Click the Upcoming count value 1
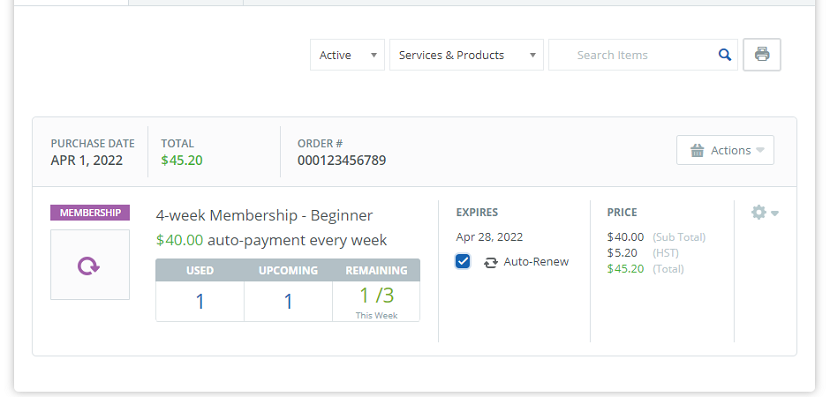 tap(288, 302)
